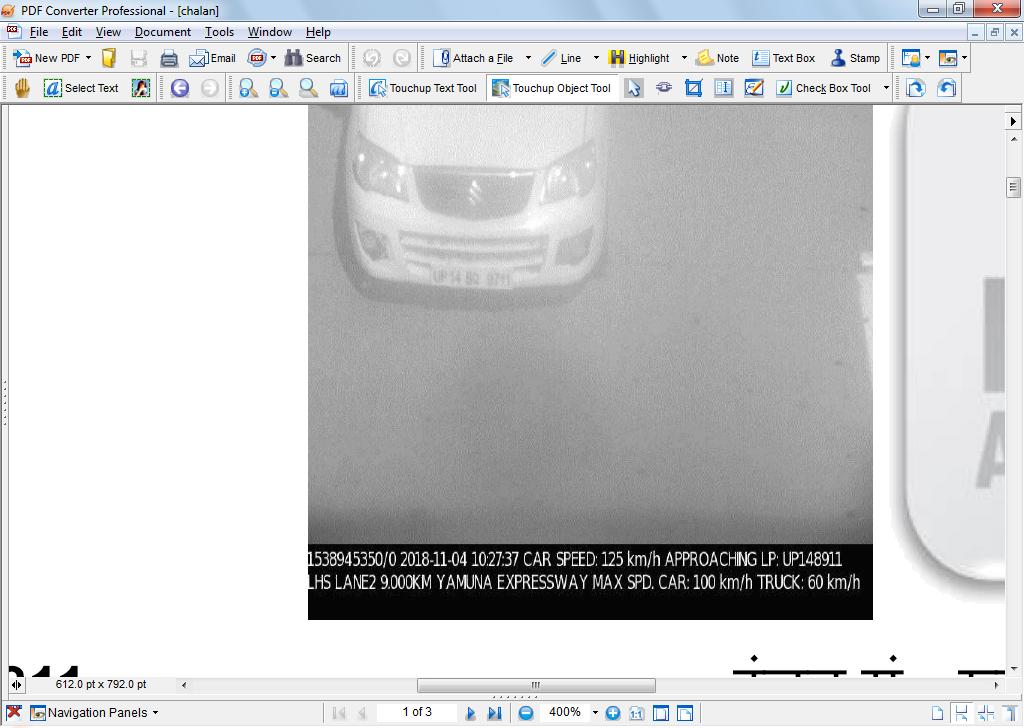
Task: Select the Line drawing tool
Action: 561,58
